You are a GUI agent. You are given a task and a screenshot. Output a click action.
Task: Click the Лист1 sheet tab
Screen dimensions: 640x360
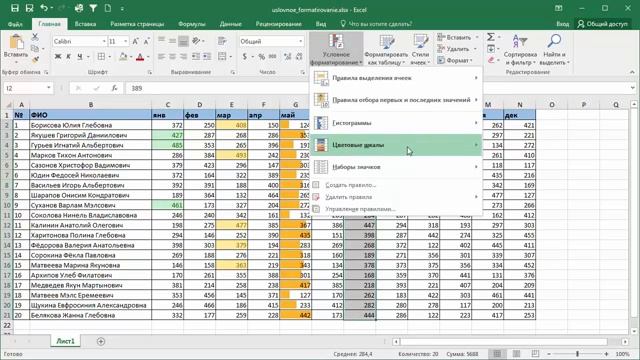[x=66, y=341]
